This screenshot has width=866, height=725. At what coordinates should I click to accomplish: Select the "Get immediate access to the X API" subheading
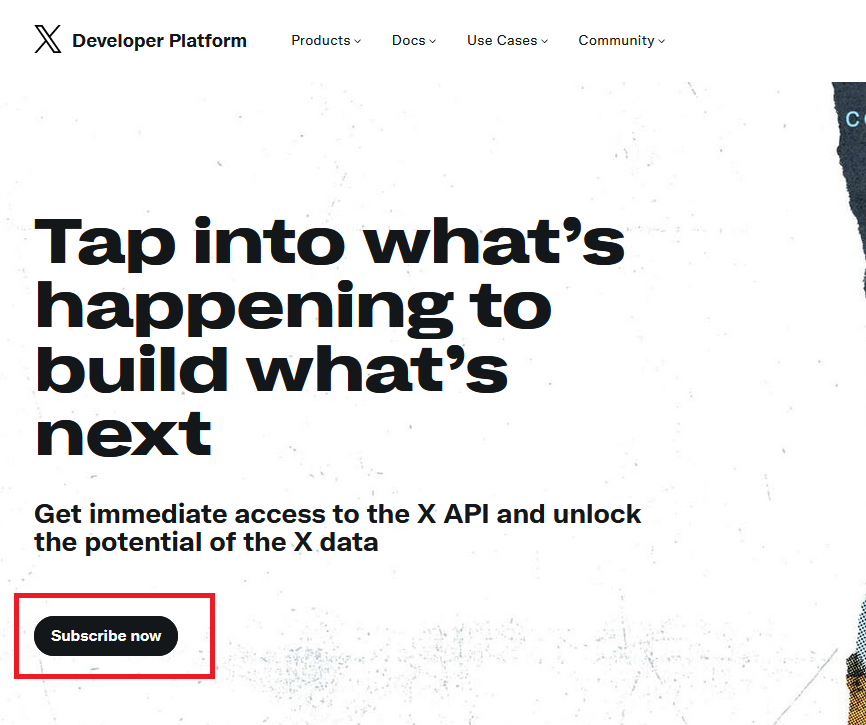337,528
